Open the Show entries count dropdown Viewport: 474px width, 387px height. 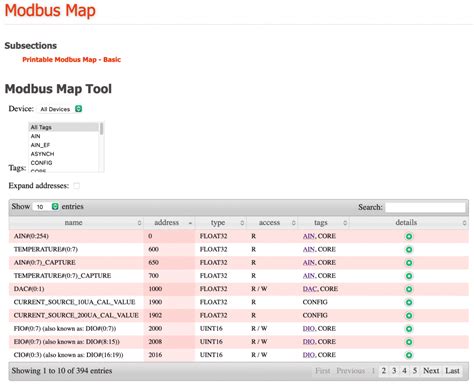coord(46,207)
